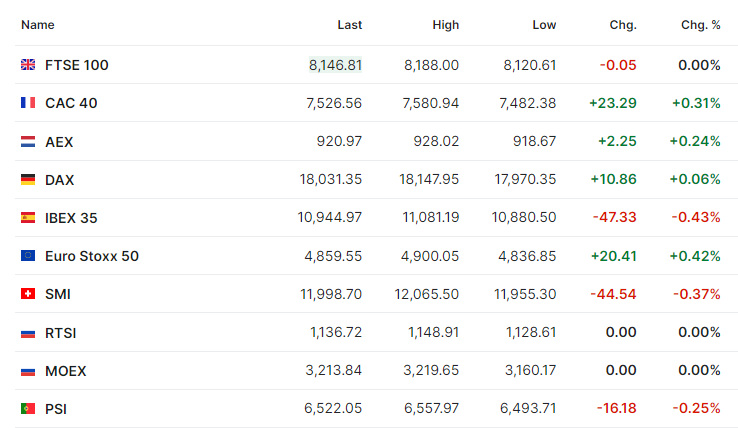Click the German flag icon beside DAX
The height and width of the screenshot is (428, 738).
[28, 179]
